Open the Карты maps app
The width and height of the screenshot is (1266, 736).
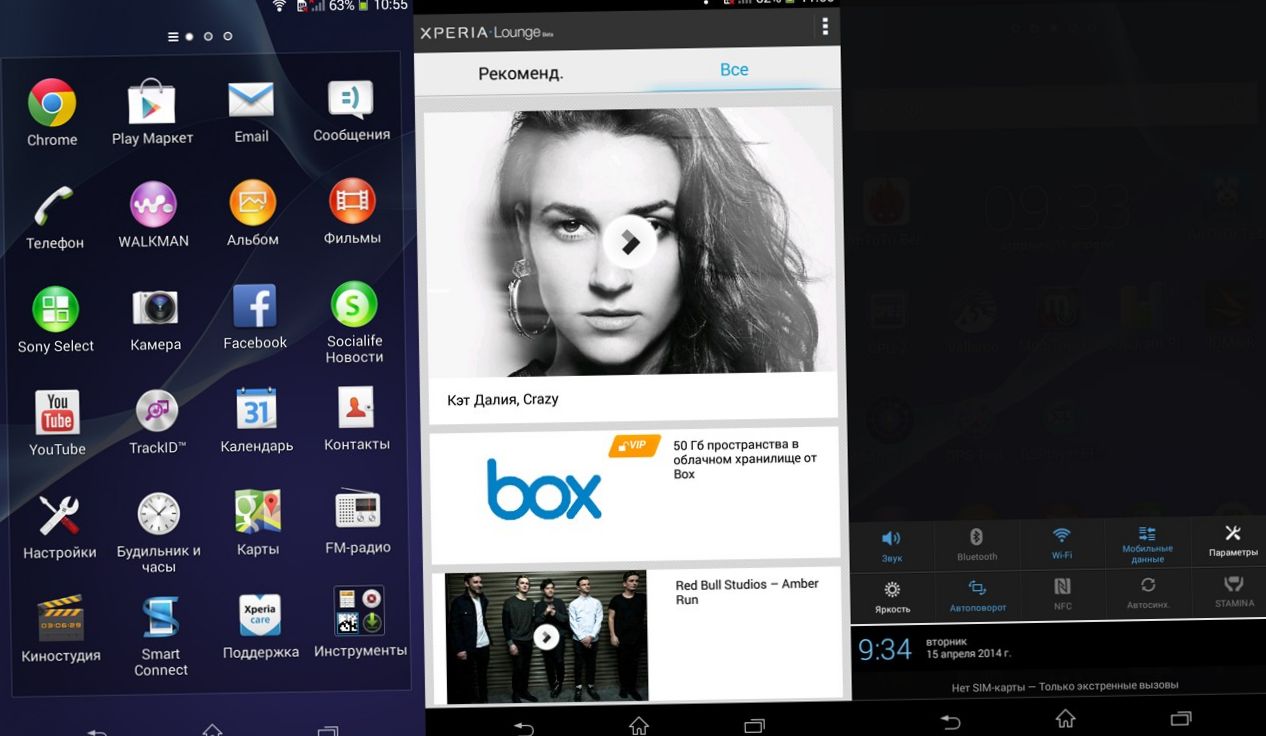click(257, 511)
